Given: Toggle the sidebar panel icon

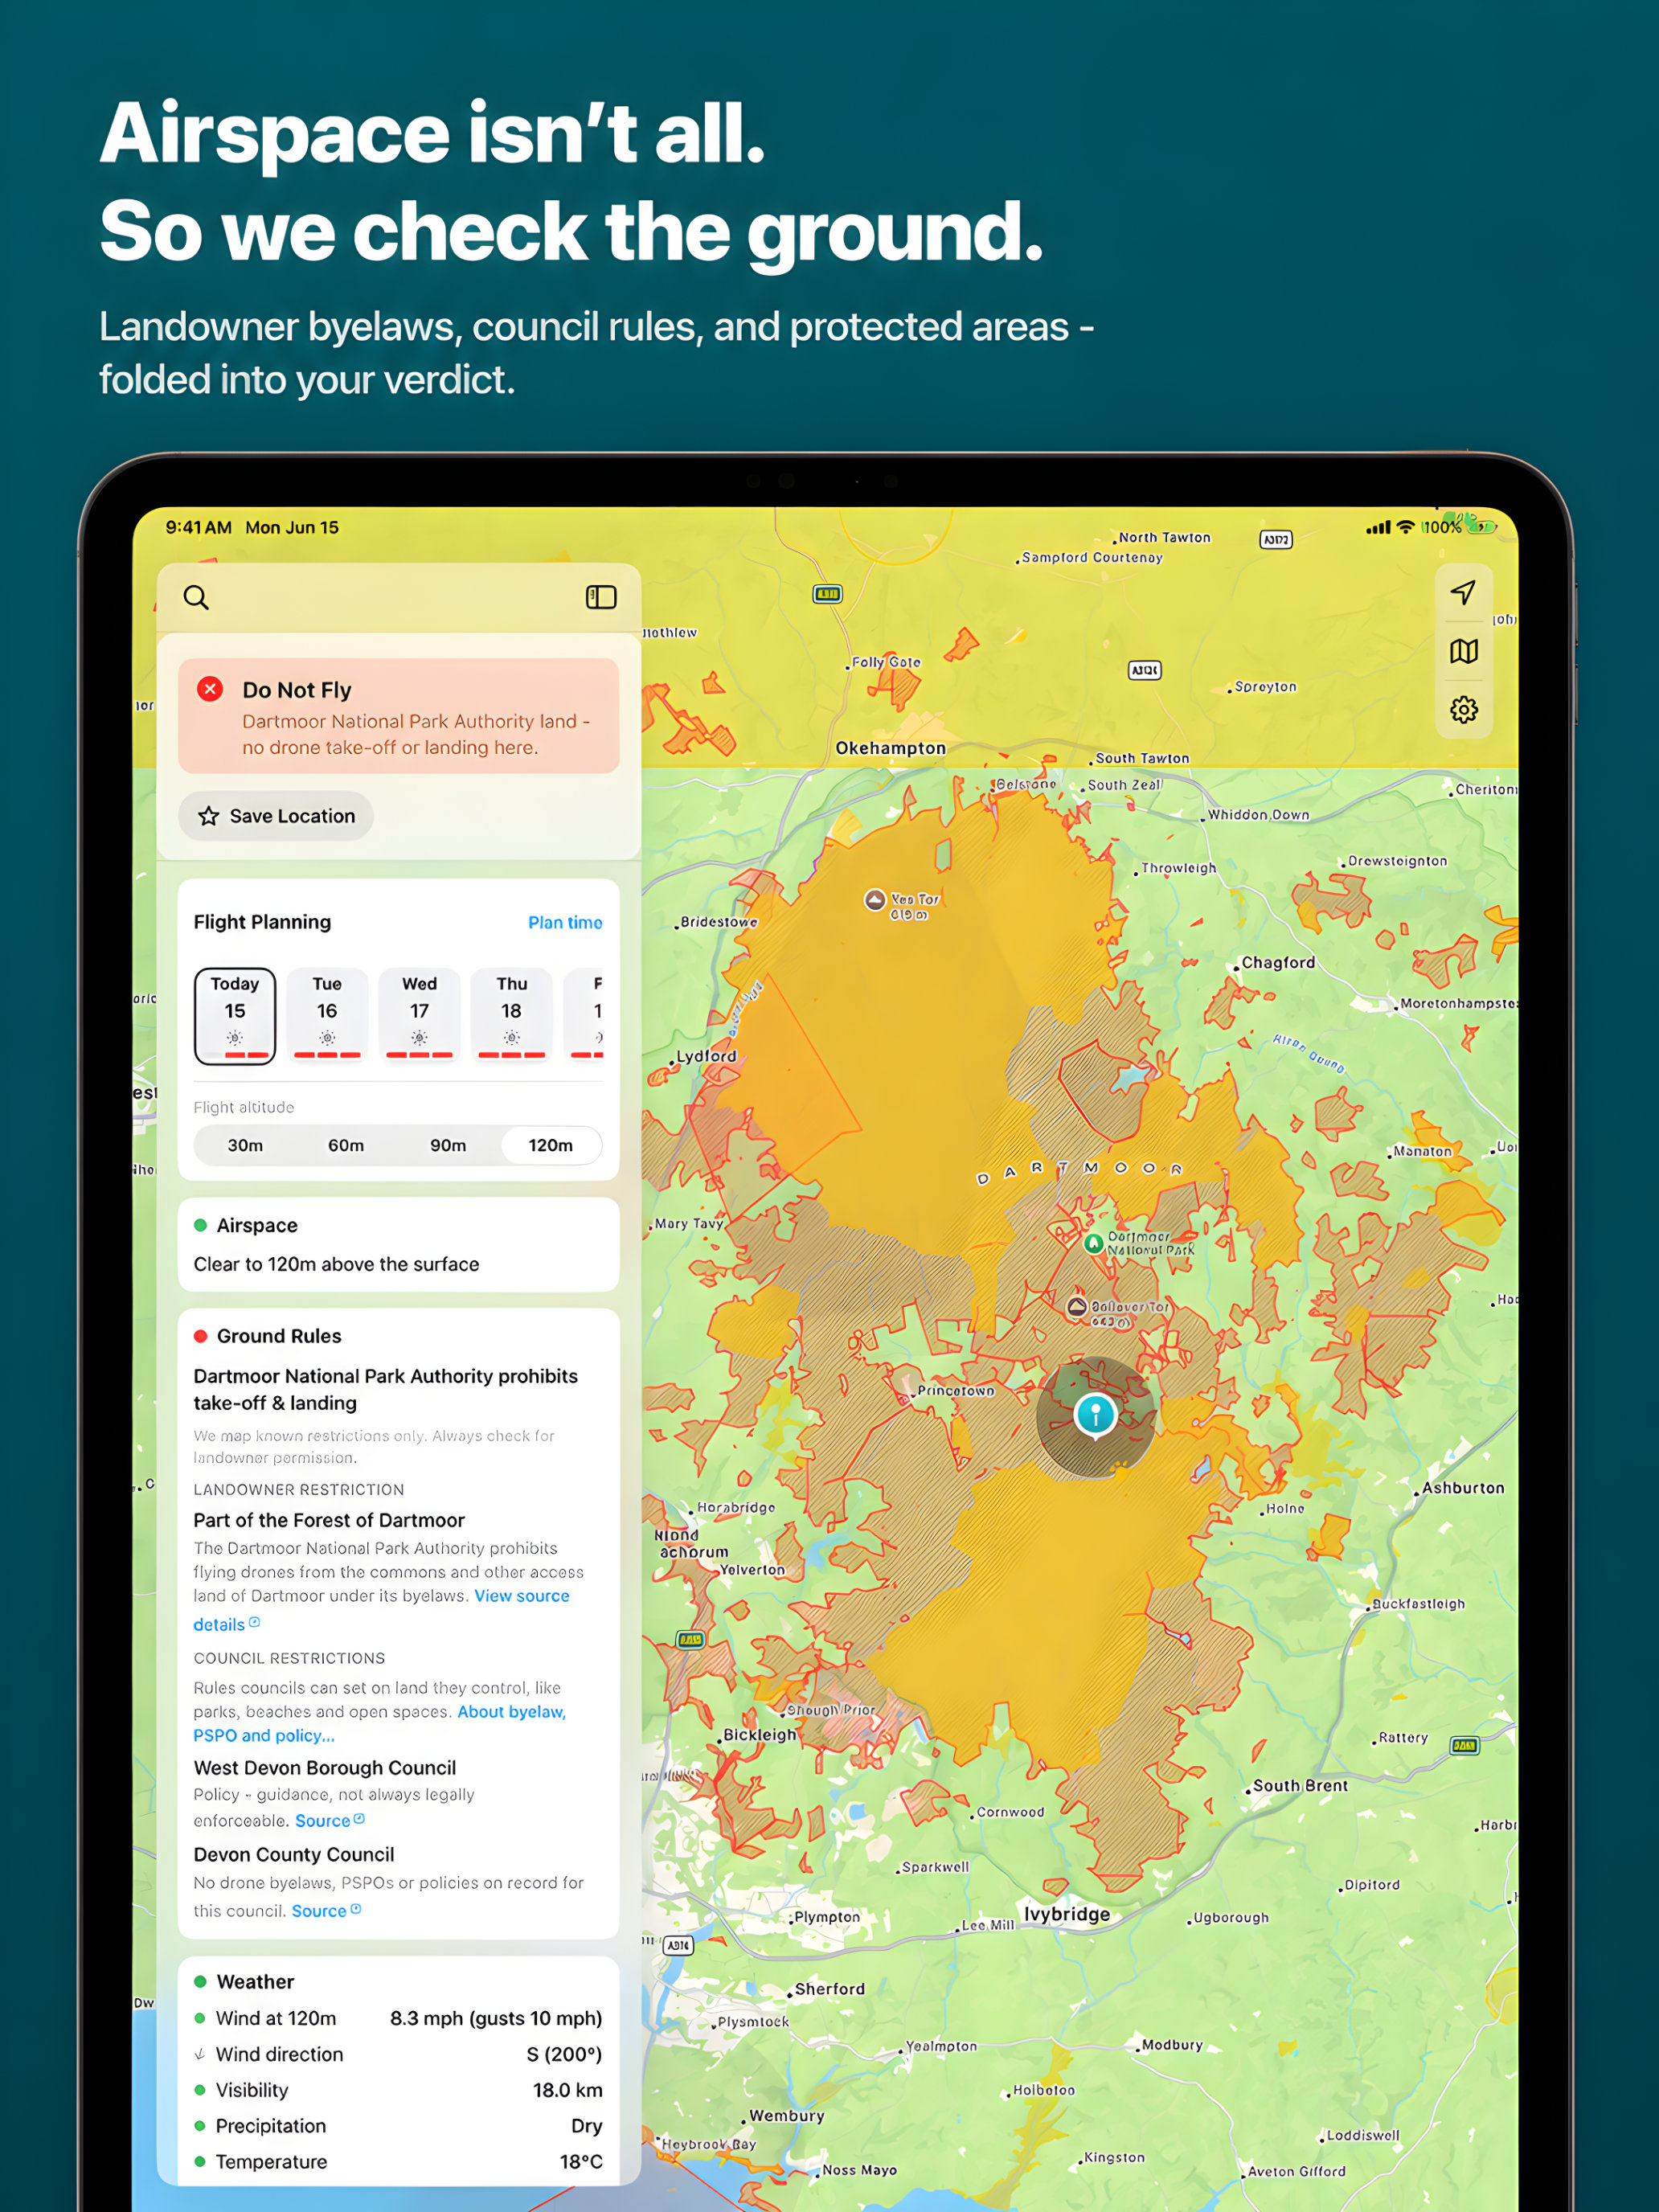Looking at the screenshot, I should pyautogui.click(x=601, y=597).
